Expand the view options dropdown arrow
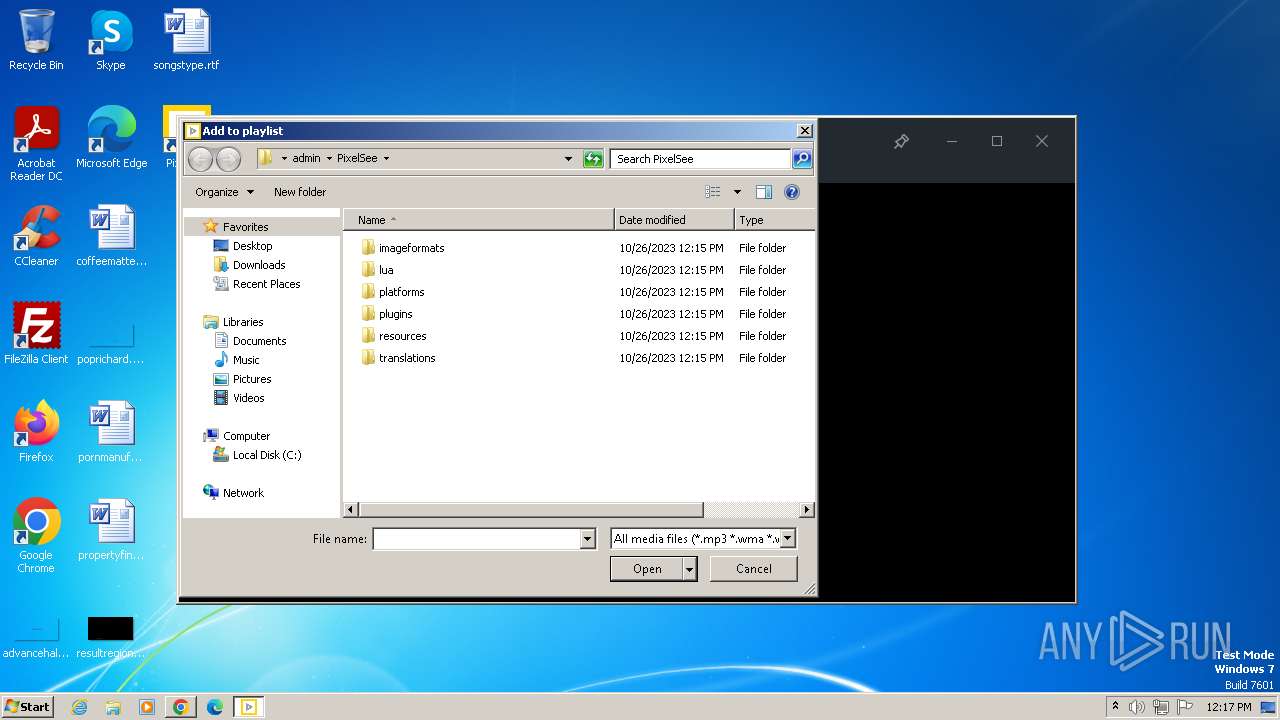The width and height of the screenshot is (1280, 720). 737,192
